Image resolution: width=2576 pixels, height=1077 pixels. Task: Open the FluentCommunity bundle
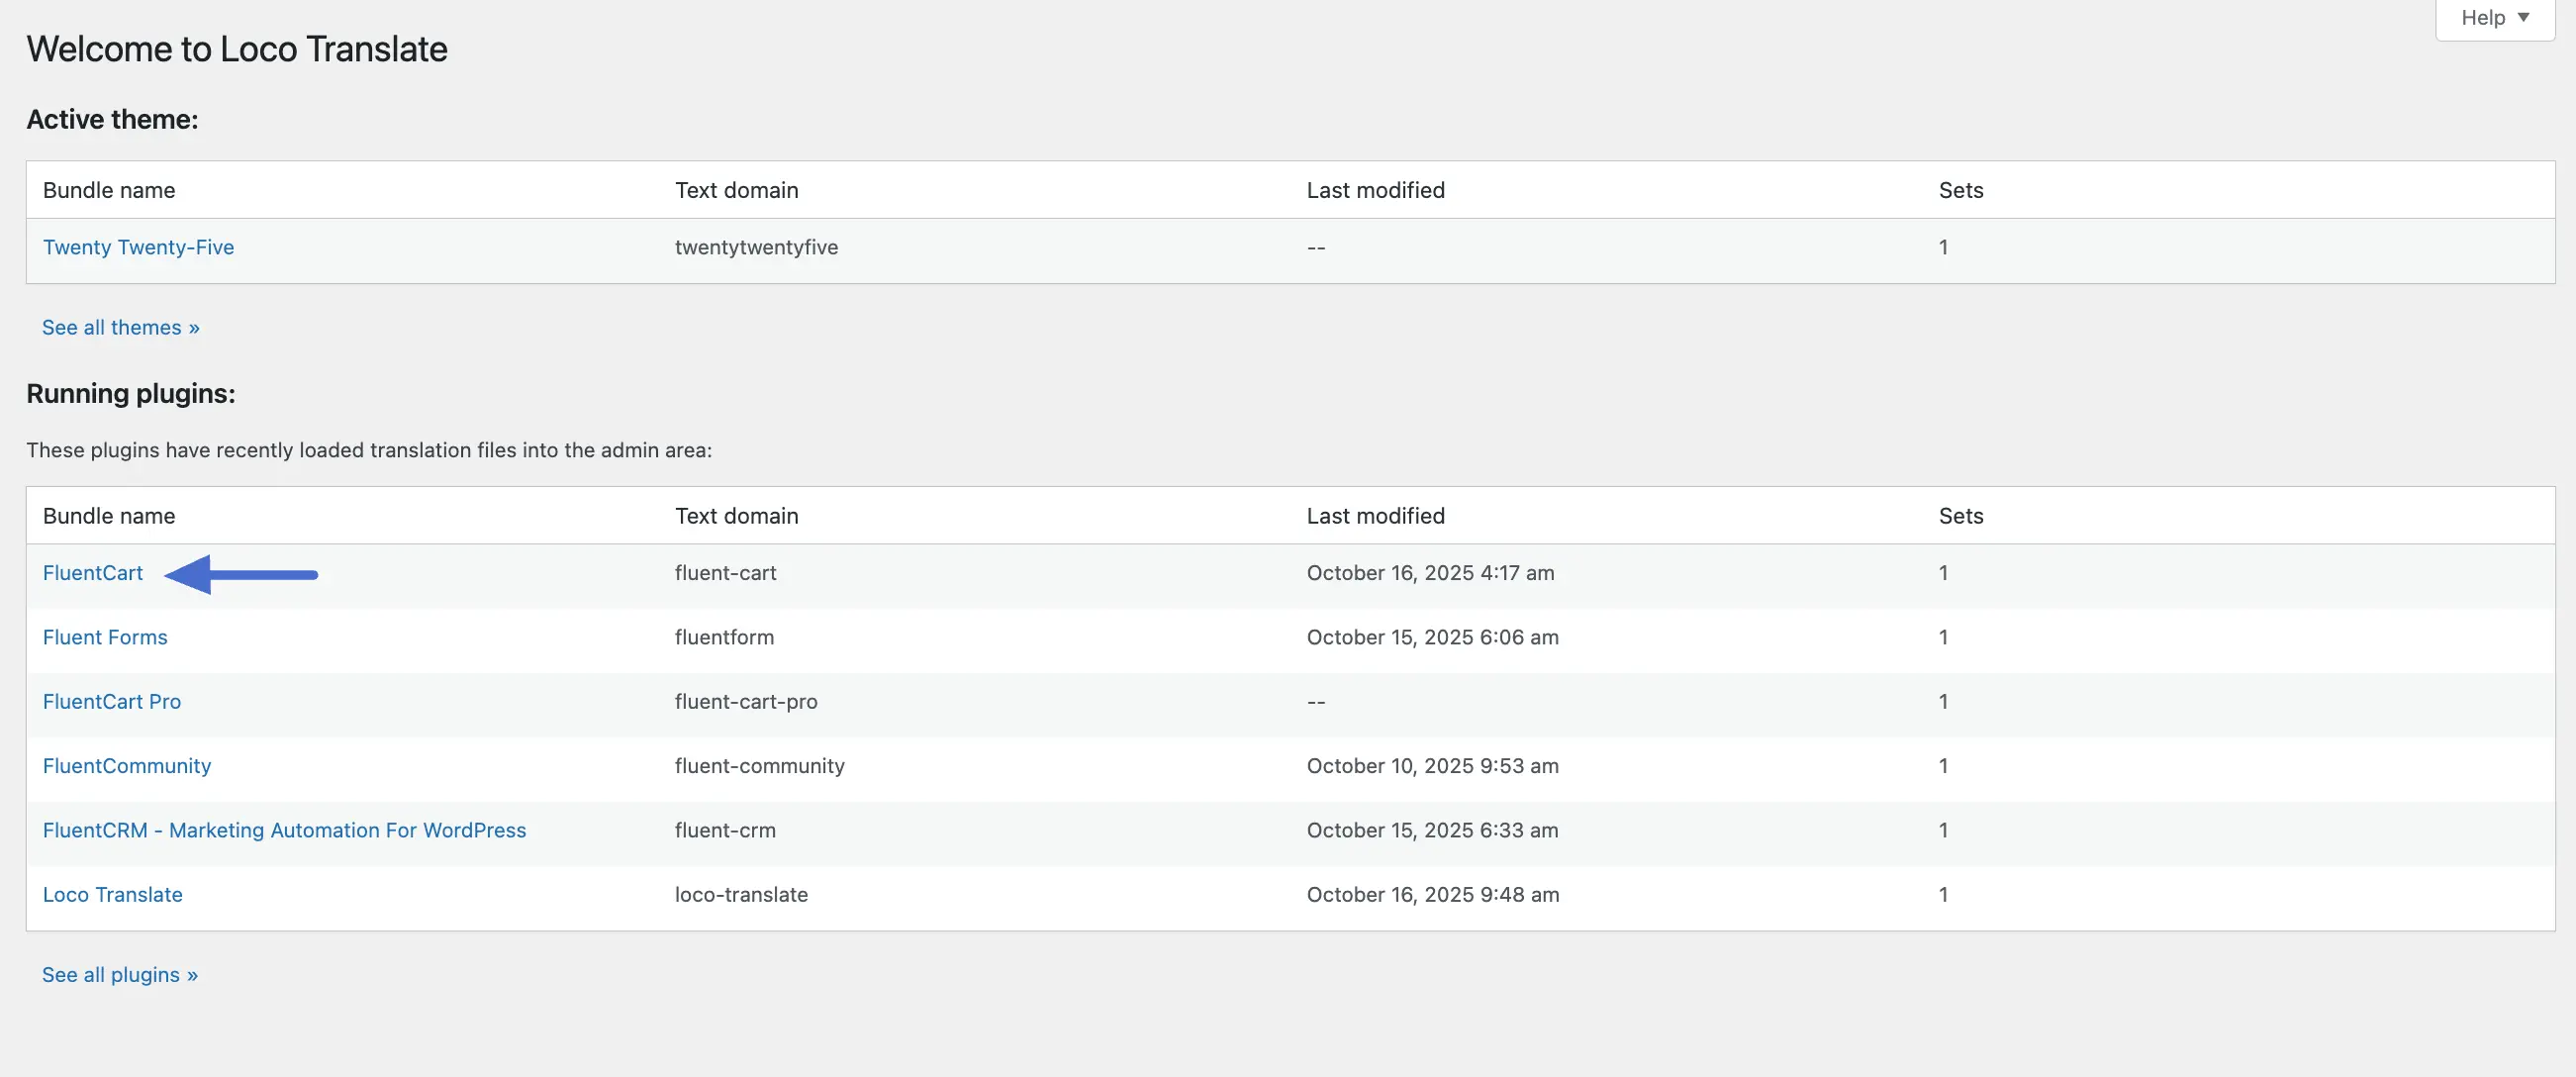point(126,766)
